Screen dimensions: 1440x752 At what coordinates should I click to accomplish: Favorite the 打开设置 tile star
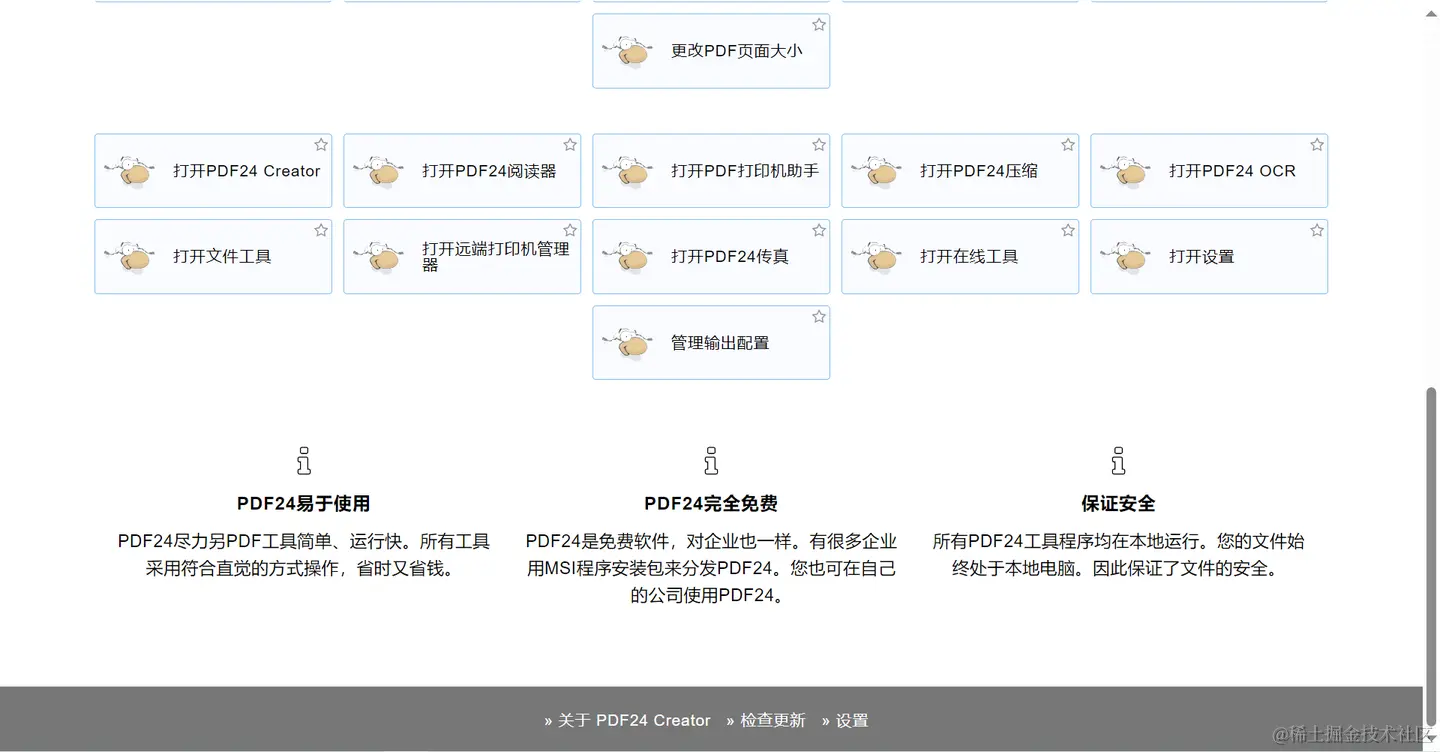pos(1317,231)
